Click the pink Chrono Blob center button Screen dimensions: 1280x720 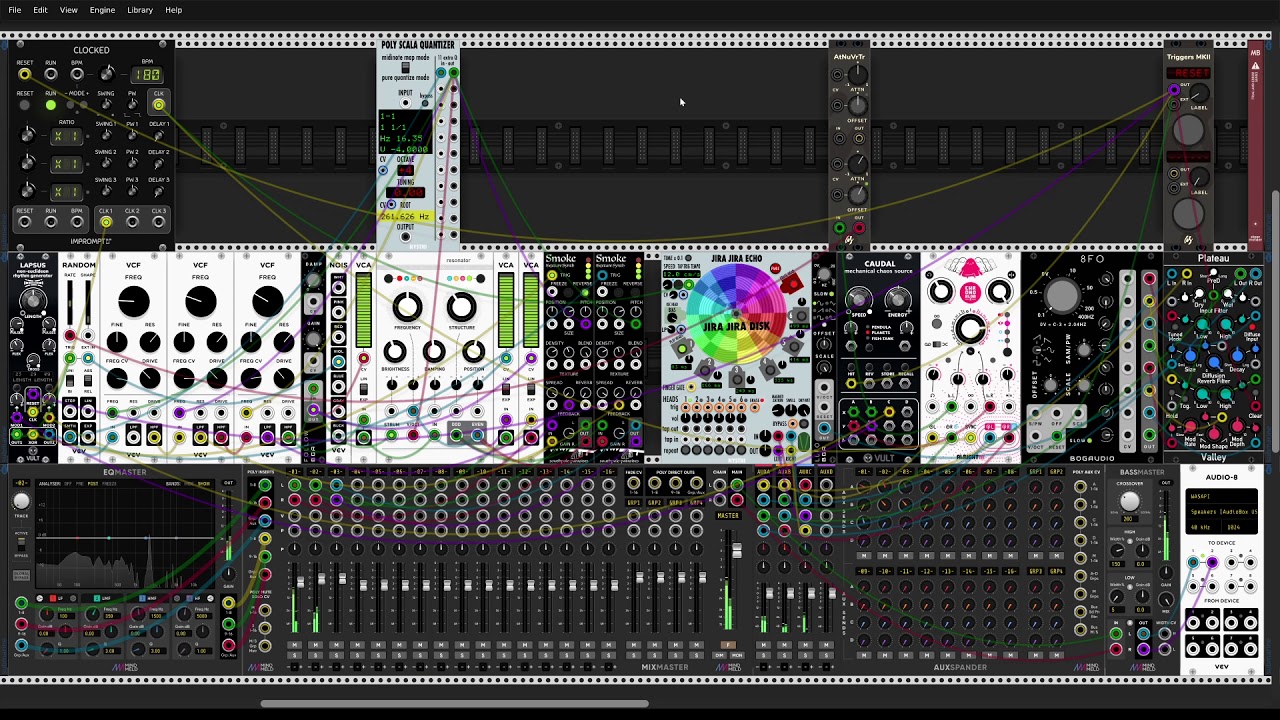(970, 291)
